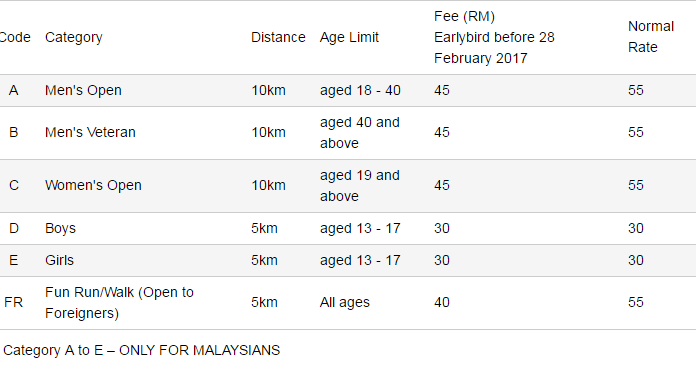Click the Girls category cell
This screenshot has width=696, height=370.
tap(59, 260)
